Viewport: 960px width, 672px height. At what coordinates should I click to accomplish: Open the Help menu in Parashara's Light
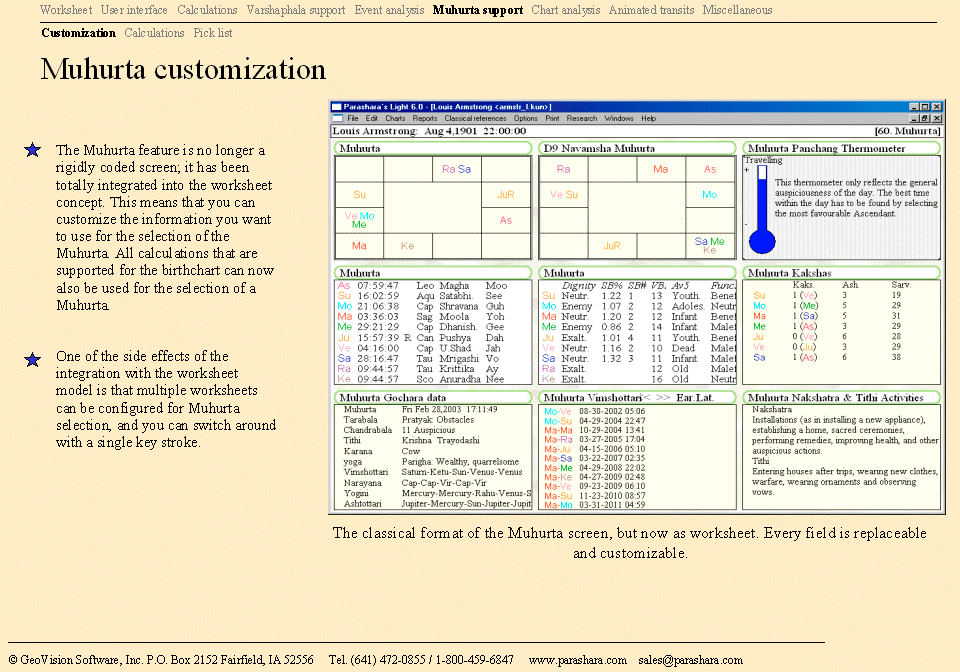pyautogui.click(x=648, y=118)
